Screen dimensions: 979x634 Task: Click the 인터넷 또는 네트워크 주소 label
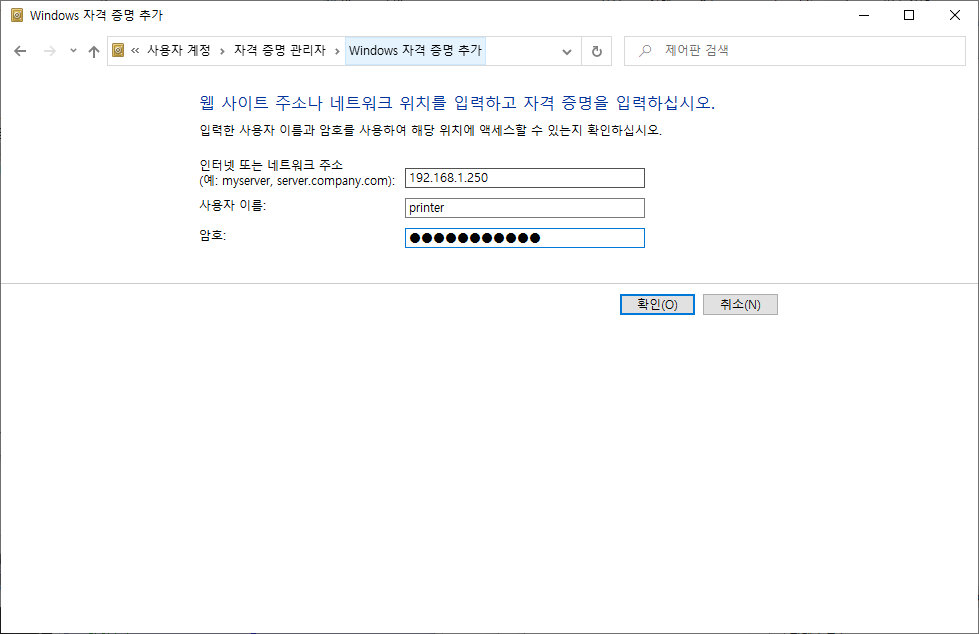271,165
